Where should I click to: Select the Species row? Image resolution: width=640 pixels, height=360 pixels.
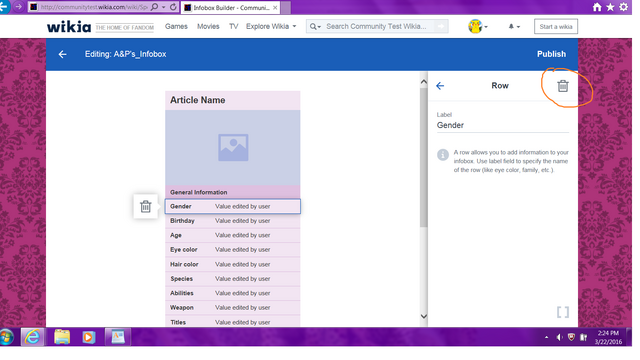(233, 279)
